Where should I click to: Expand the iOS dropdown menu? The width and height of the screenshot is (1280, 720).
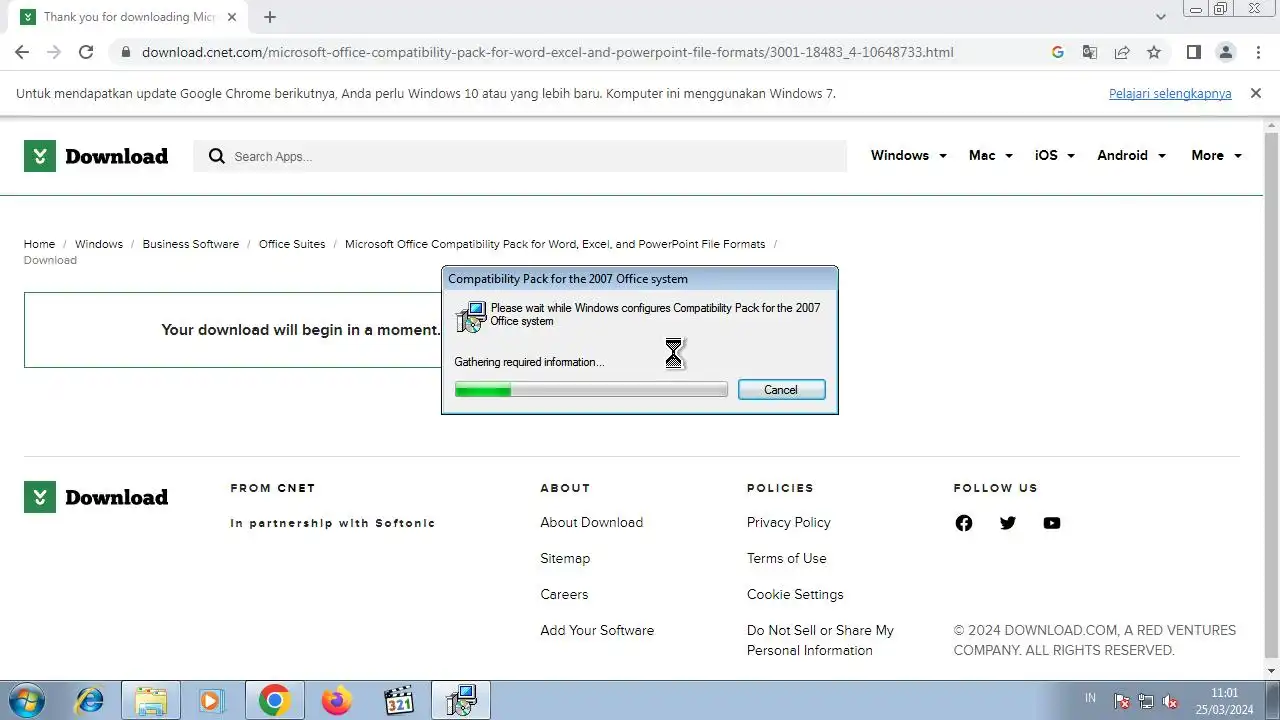(x=1054, y=155)
